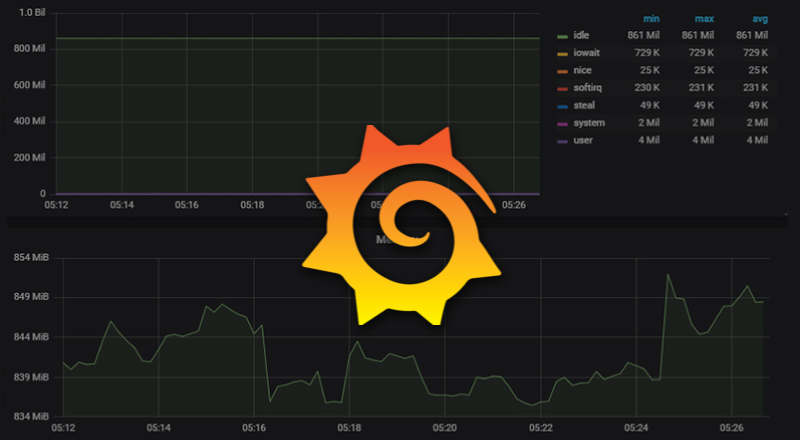Click 05:26 on the upper chart axis
The height and width of the screenshot is (440, 800).
click(513, 205)
